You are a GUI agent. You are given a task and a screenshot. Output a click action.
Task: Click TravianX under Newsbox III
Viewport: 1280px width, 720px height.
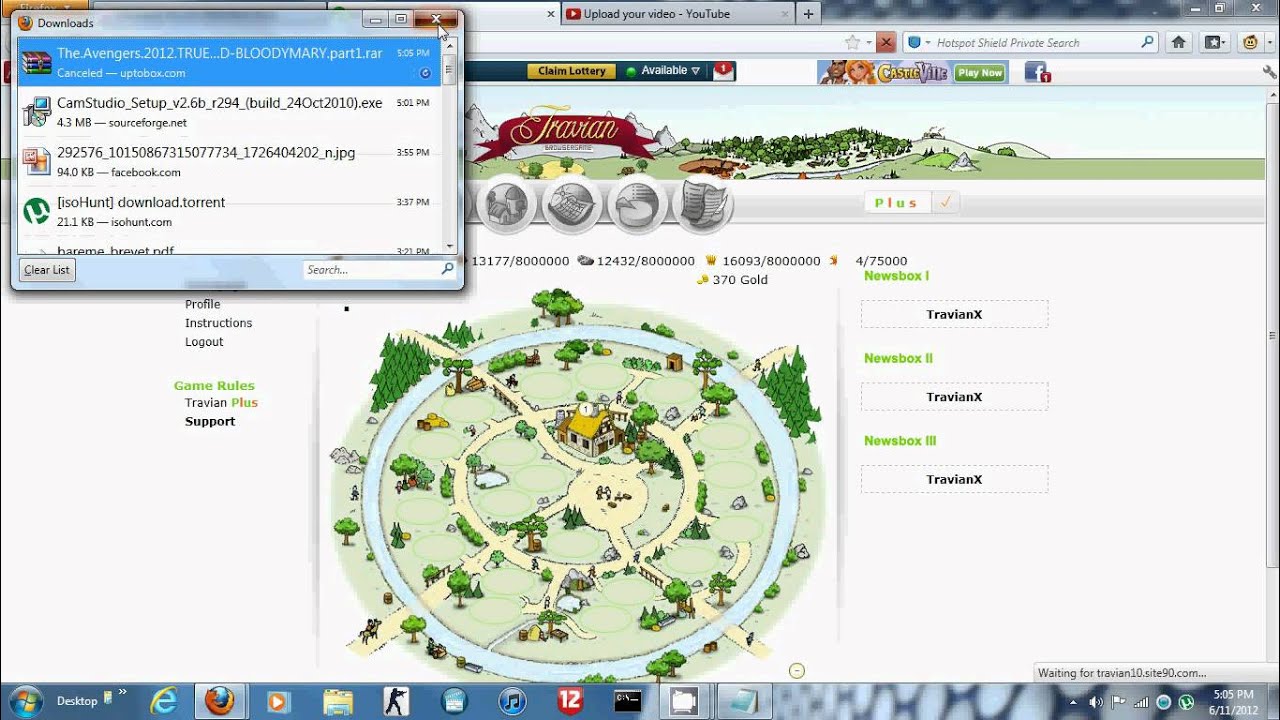954,479
